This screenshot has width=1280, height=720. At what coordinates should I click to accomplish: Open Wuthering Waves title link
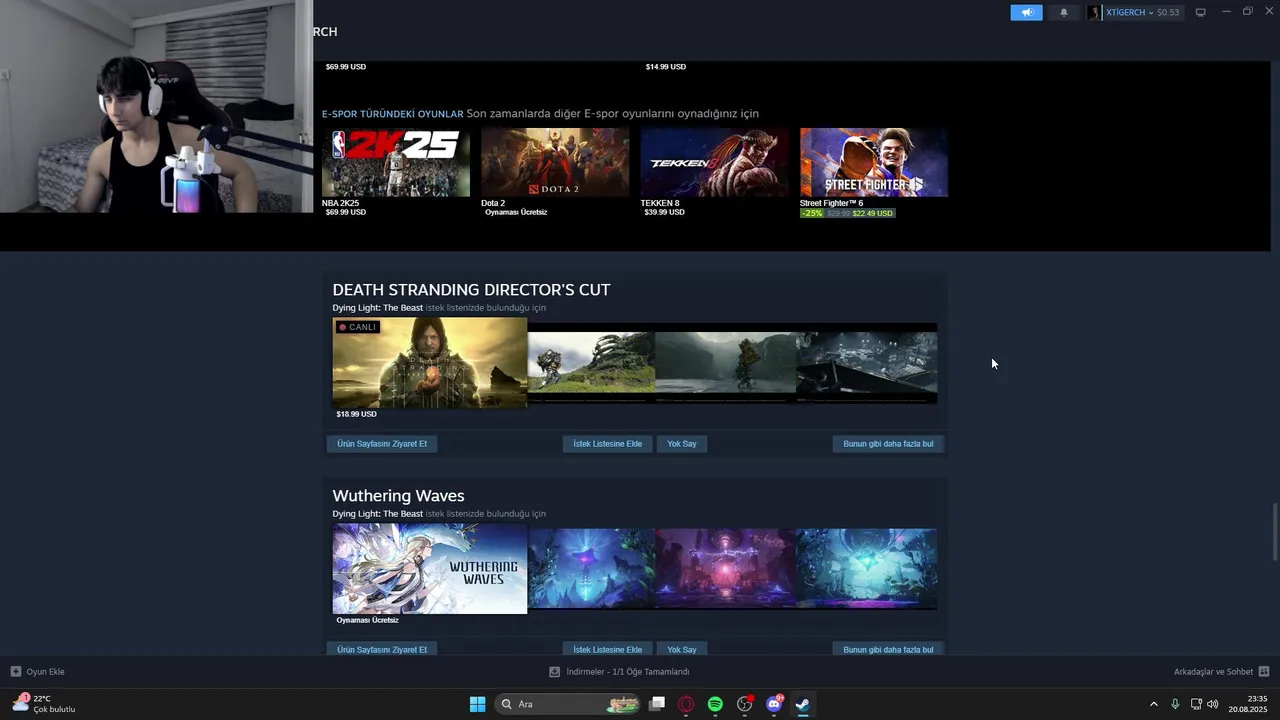(x=398, y=496)
